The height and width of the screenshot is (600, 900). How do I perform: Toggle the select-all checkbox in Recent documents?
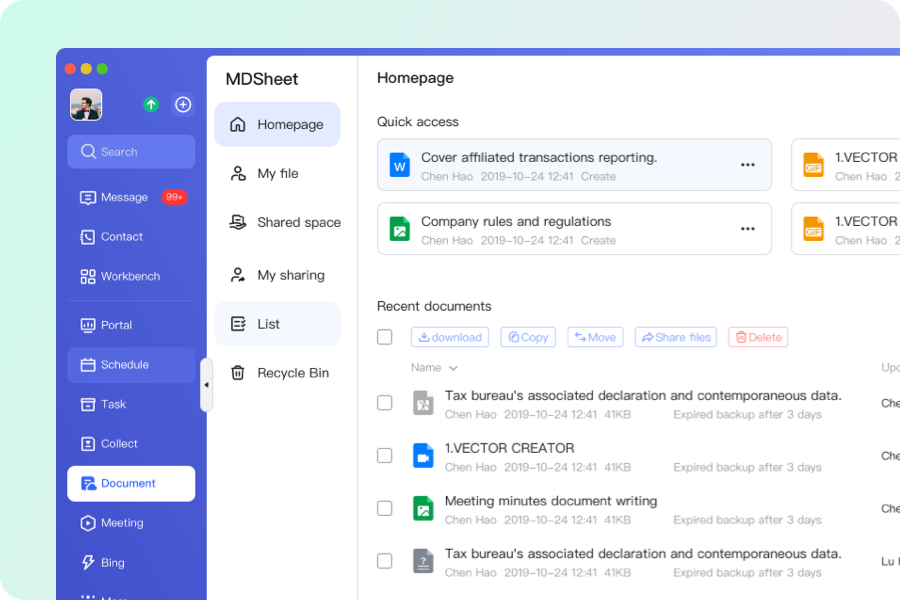385,337
